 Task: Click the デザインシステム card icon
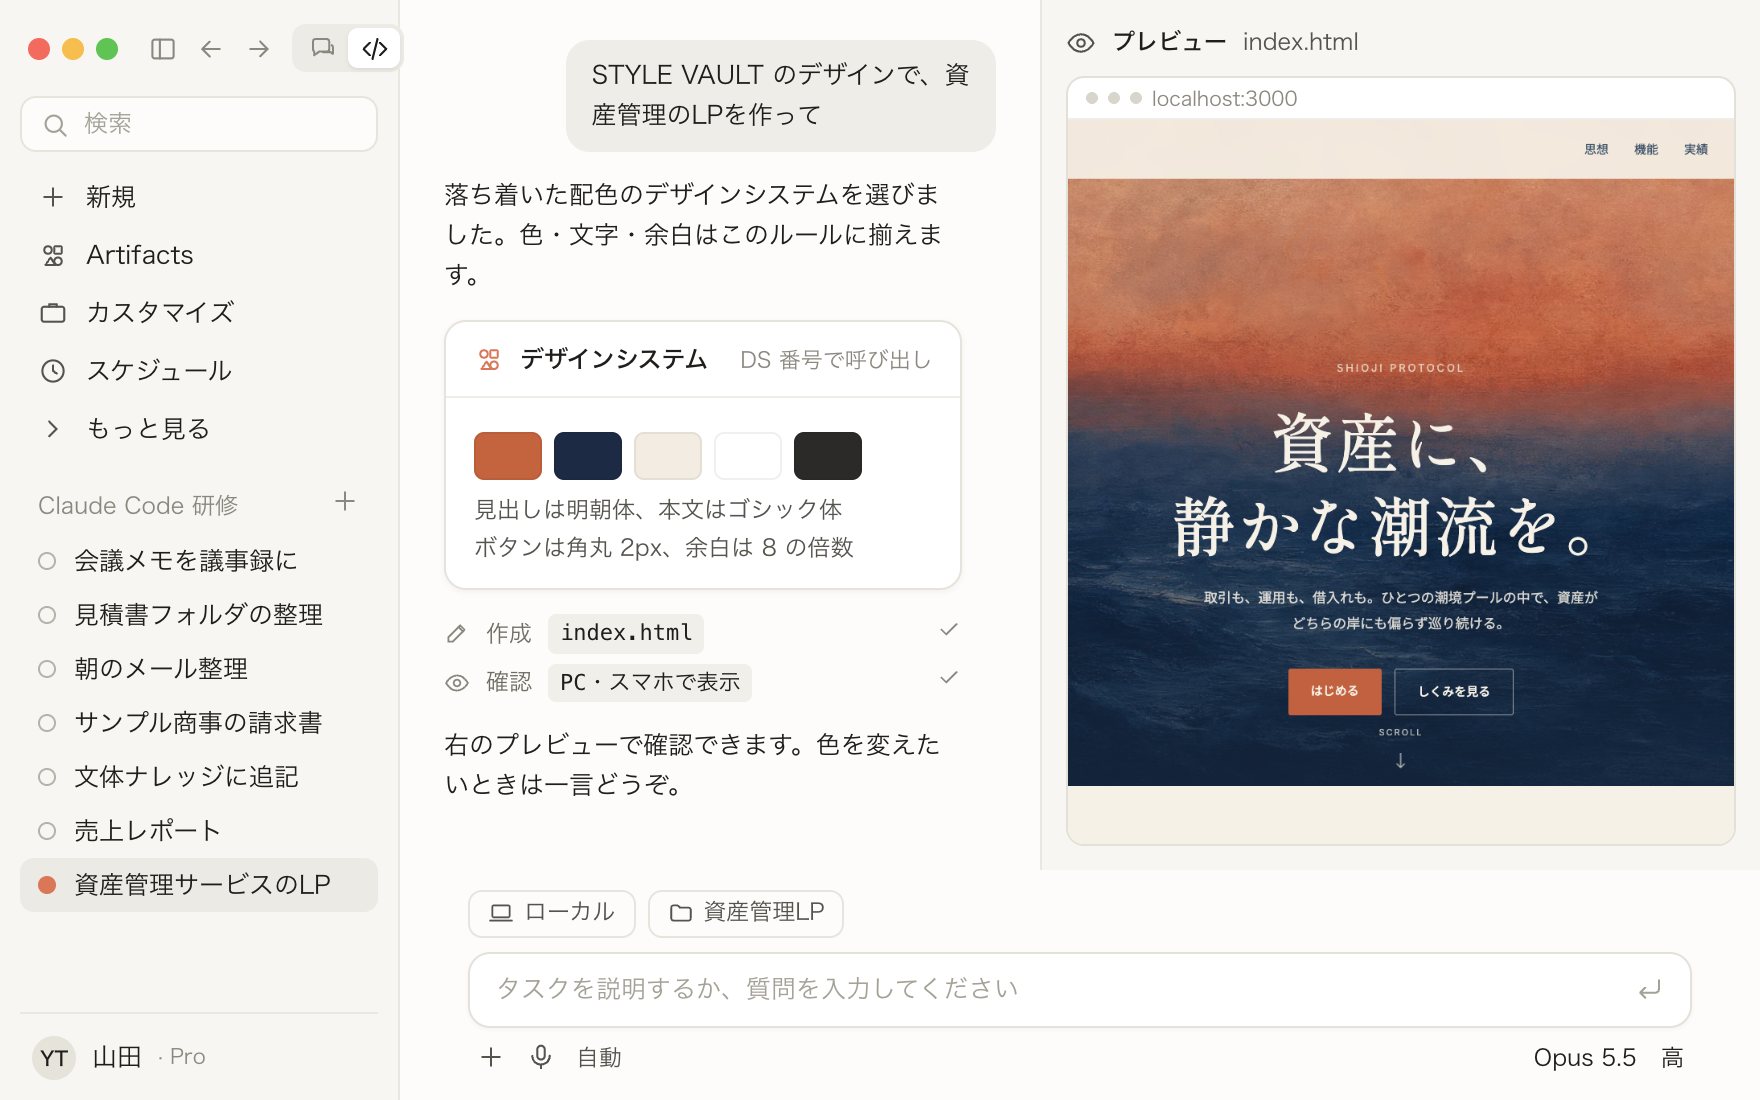[x=489, y=360]
